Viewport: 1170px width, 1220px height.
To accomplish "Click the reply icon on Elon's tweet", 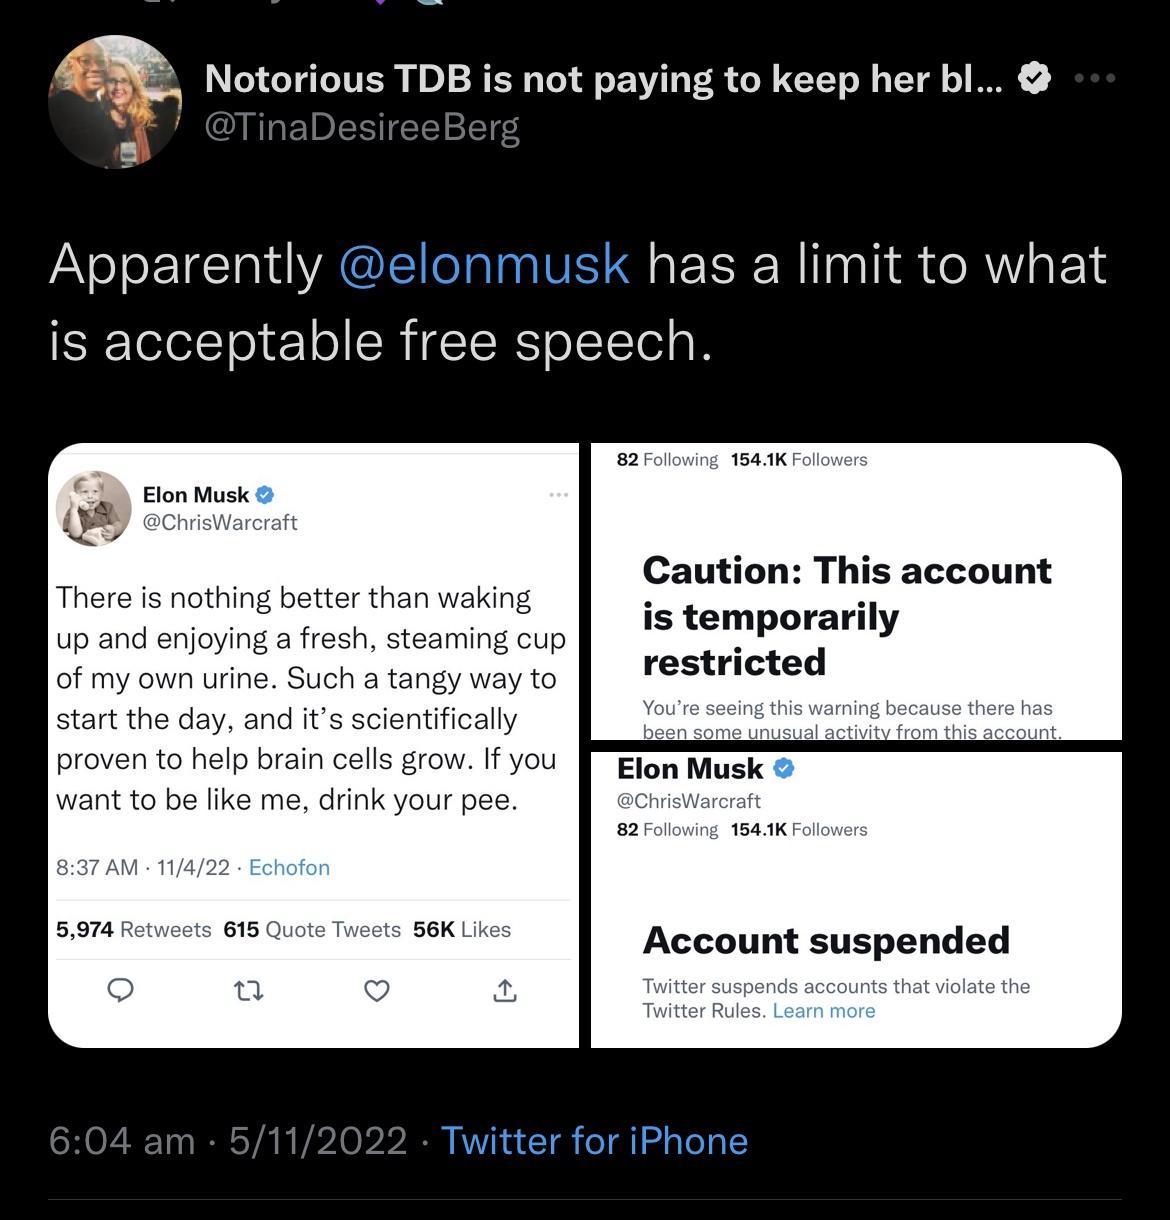I will (x=120, y=991).
